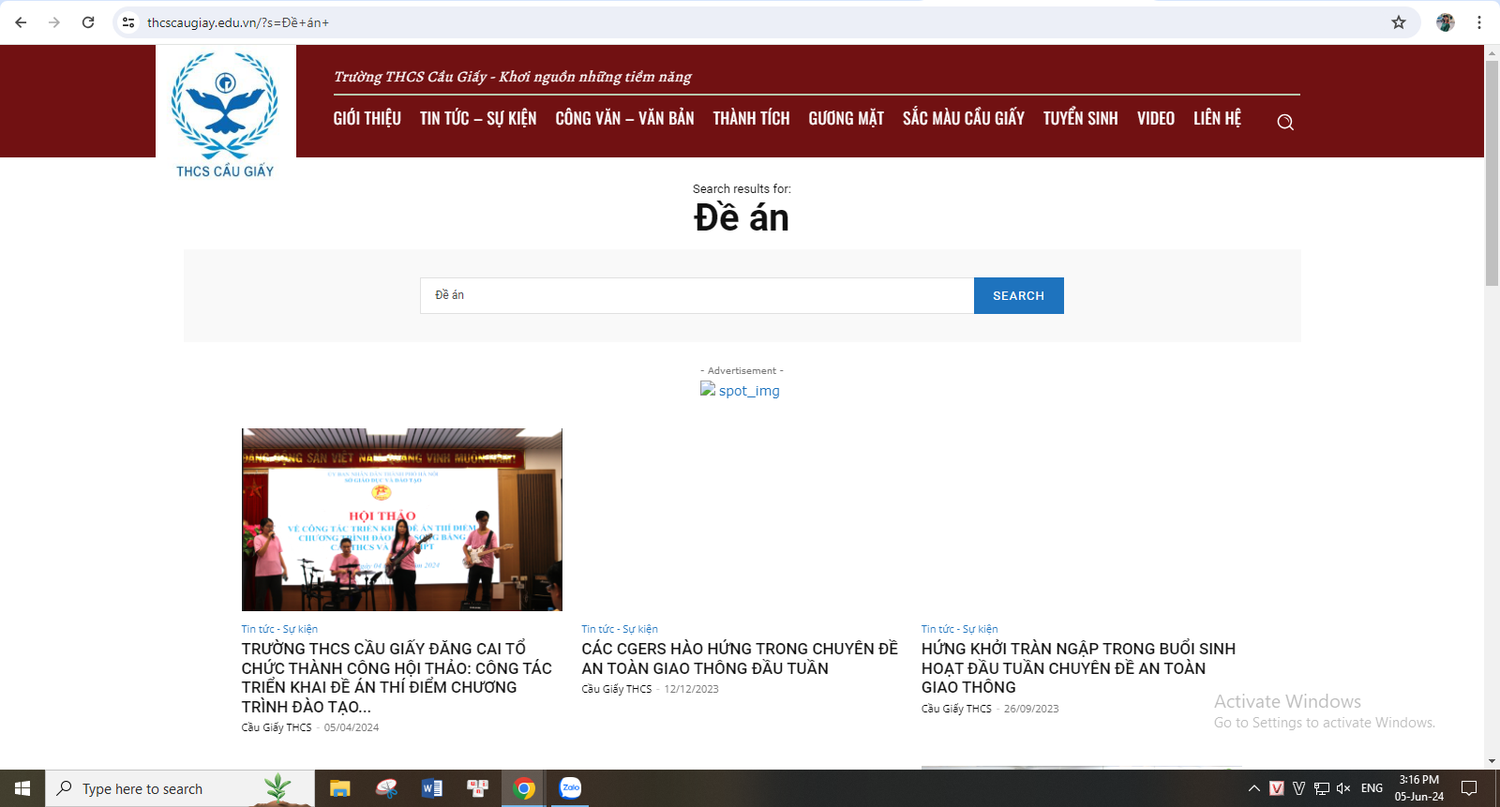Go back to the previous page
The width and height of the screenshot is (1500, 807).
point(21,22)
